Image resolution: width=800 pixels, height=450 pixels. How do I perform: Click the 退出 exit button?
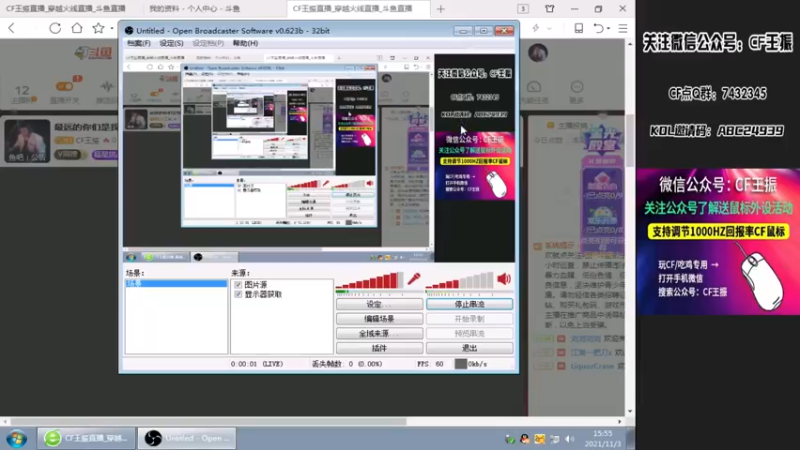pyautogui.click(x=469, y=348)
